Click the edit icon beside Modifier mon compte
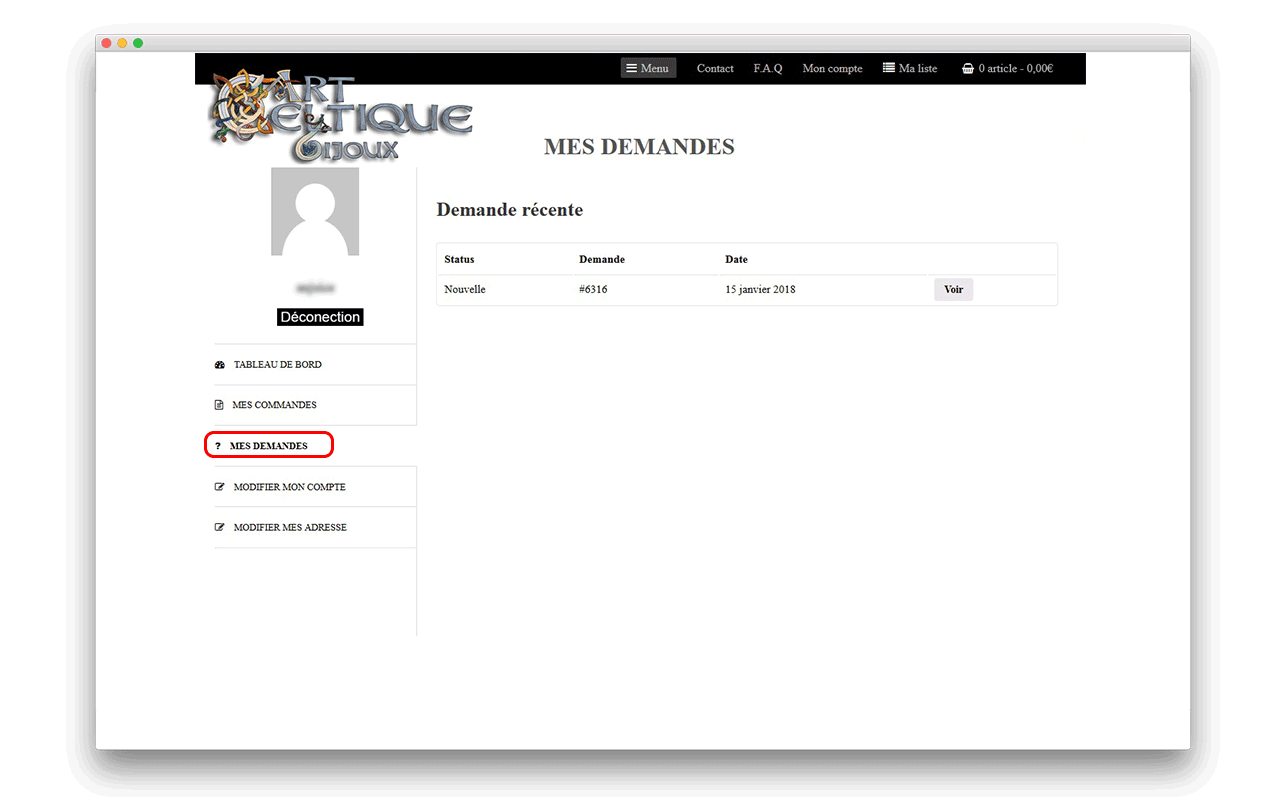The height and width of the screenshot is (800, 1280). point(220,487)
